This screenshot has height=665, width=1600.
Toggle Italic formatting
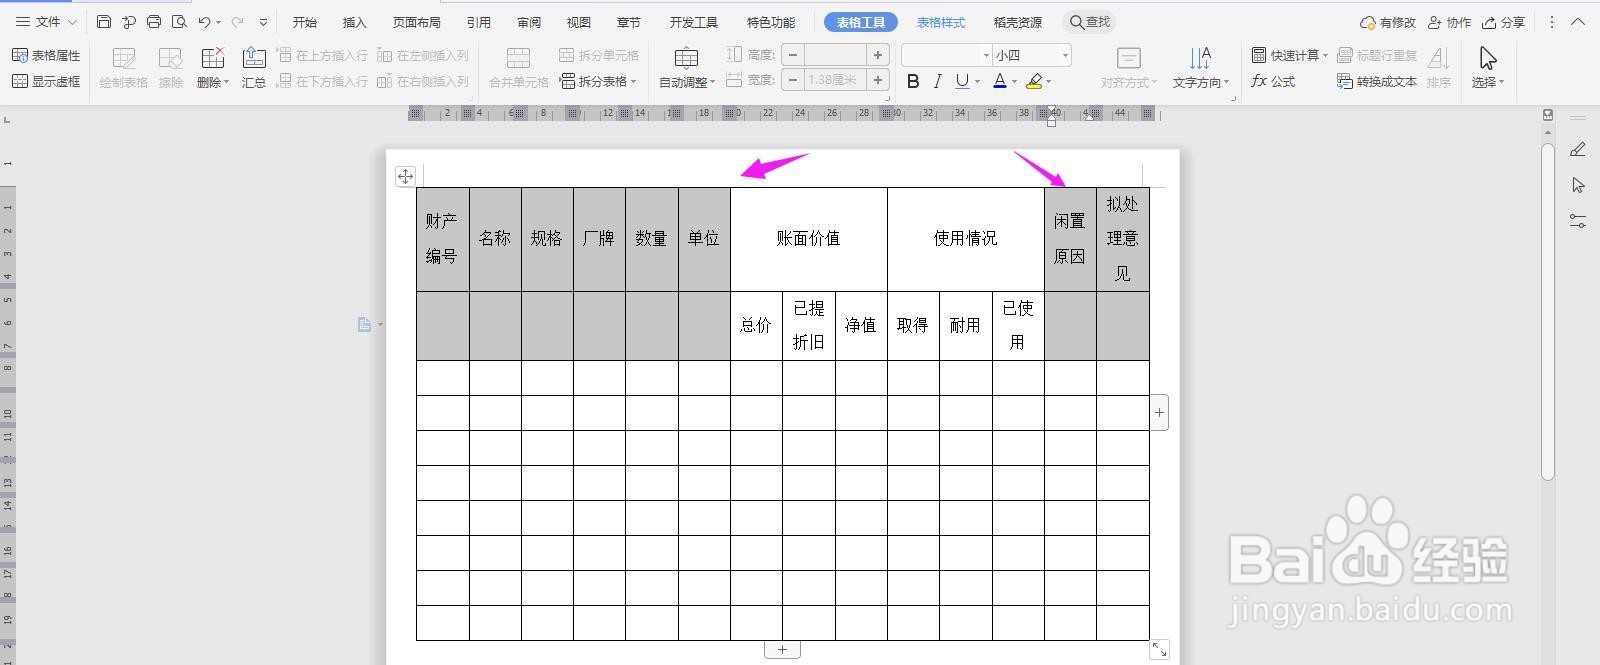pos(937,81)
